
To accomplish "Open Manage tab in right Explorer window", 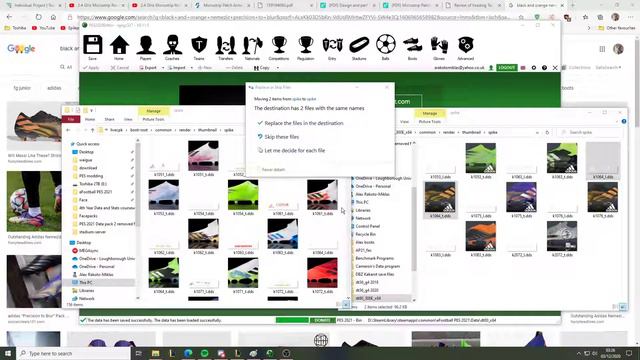I will [x=430, y=113].
